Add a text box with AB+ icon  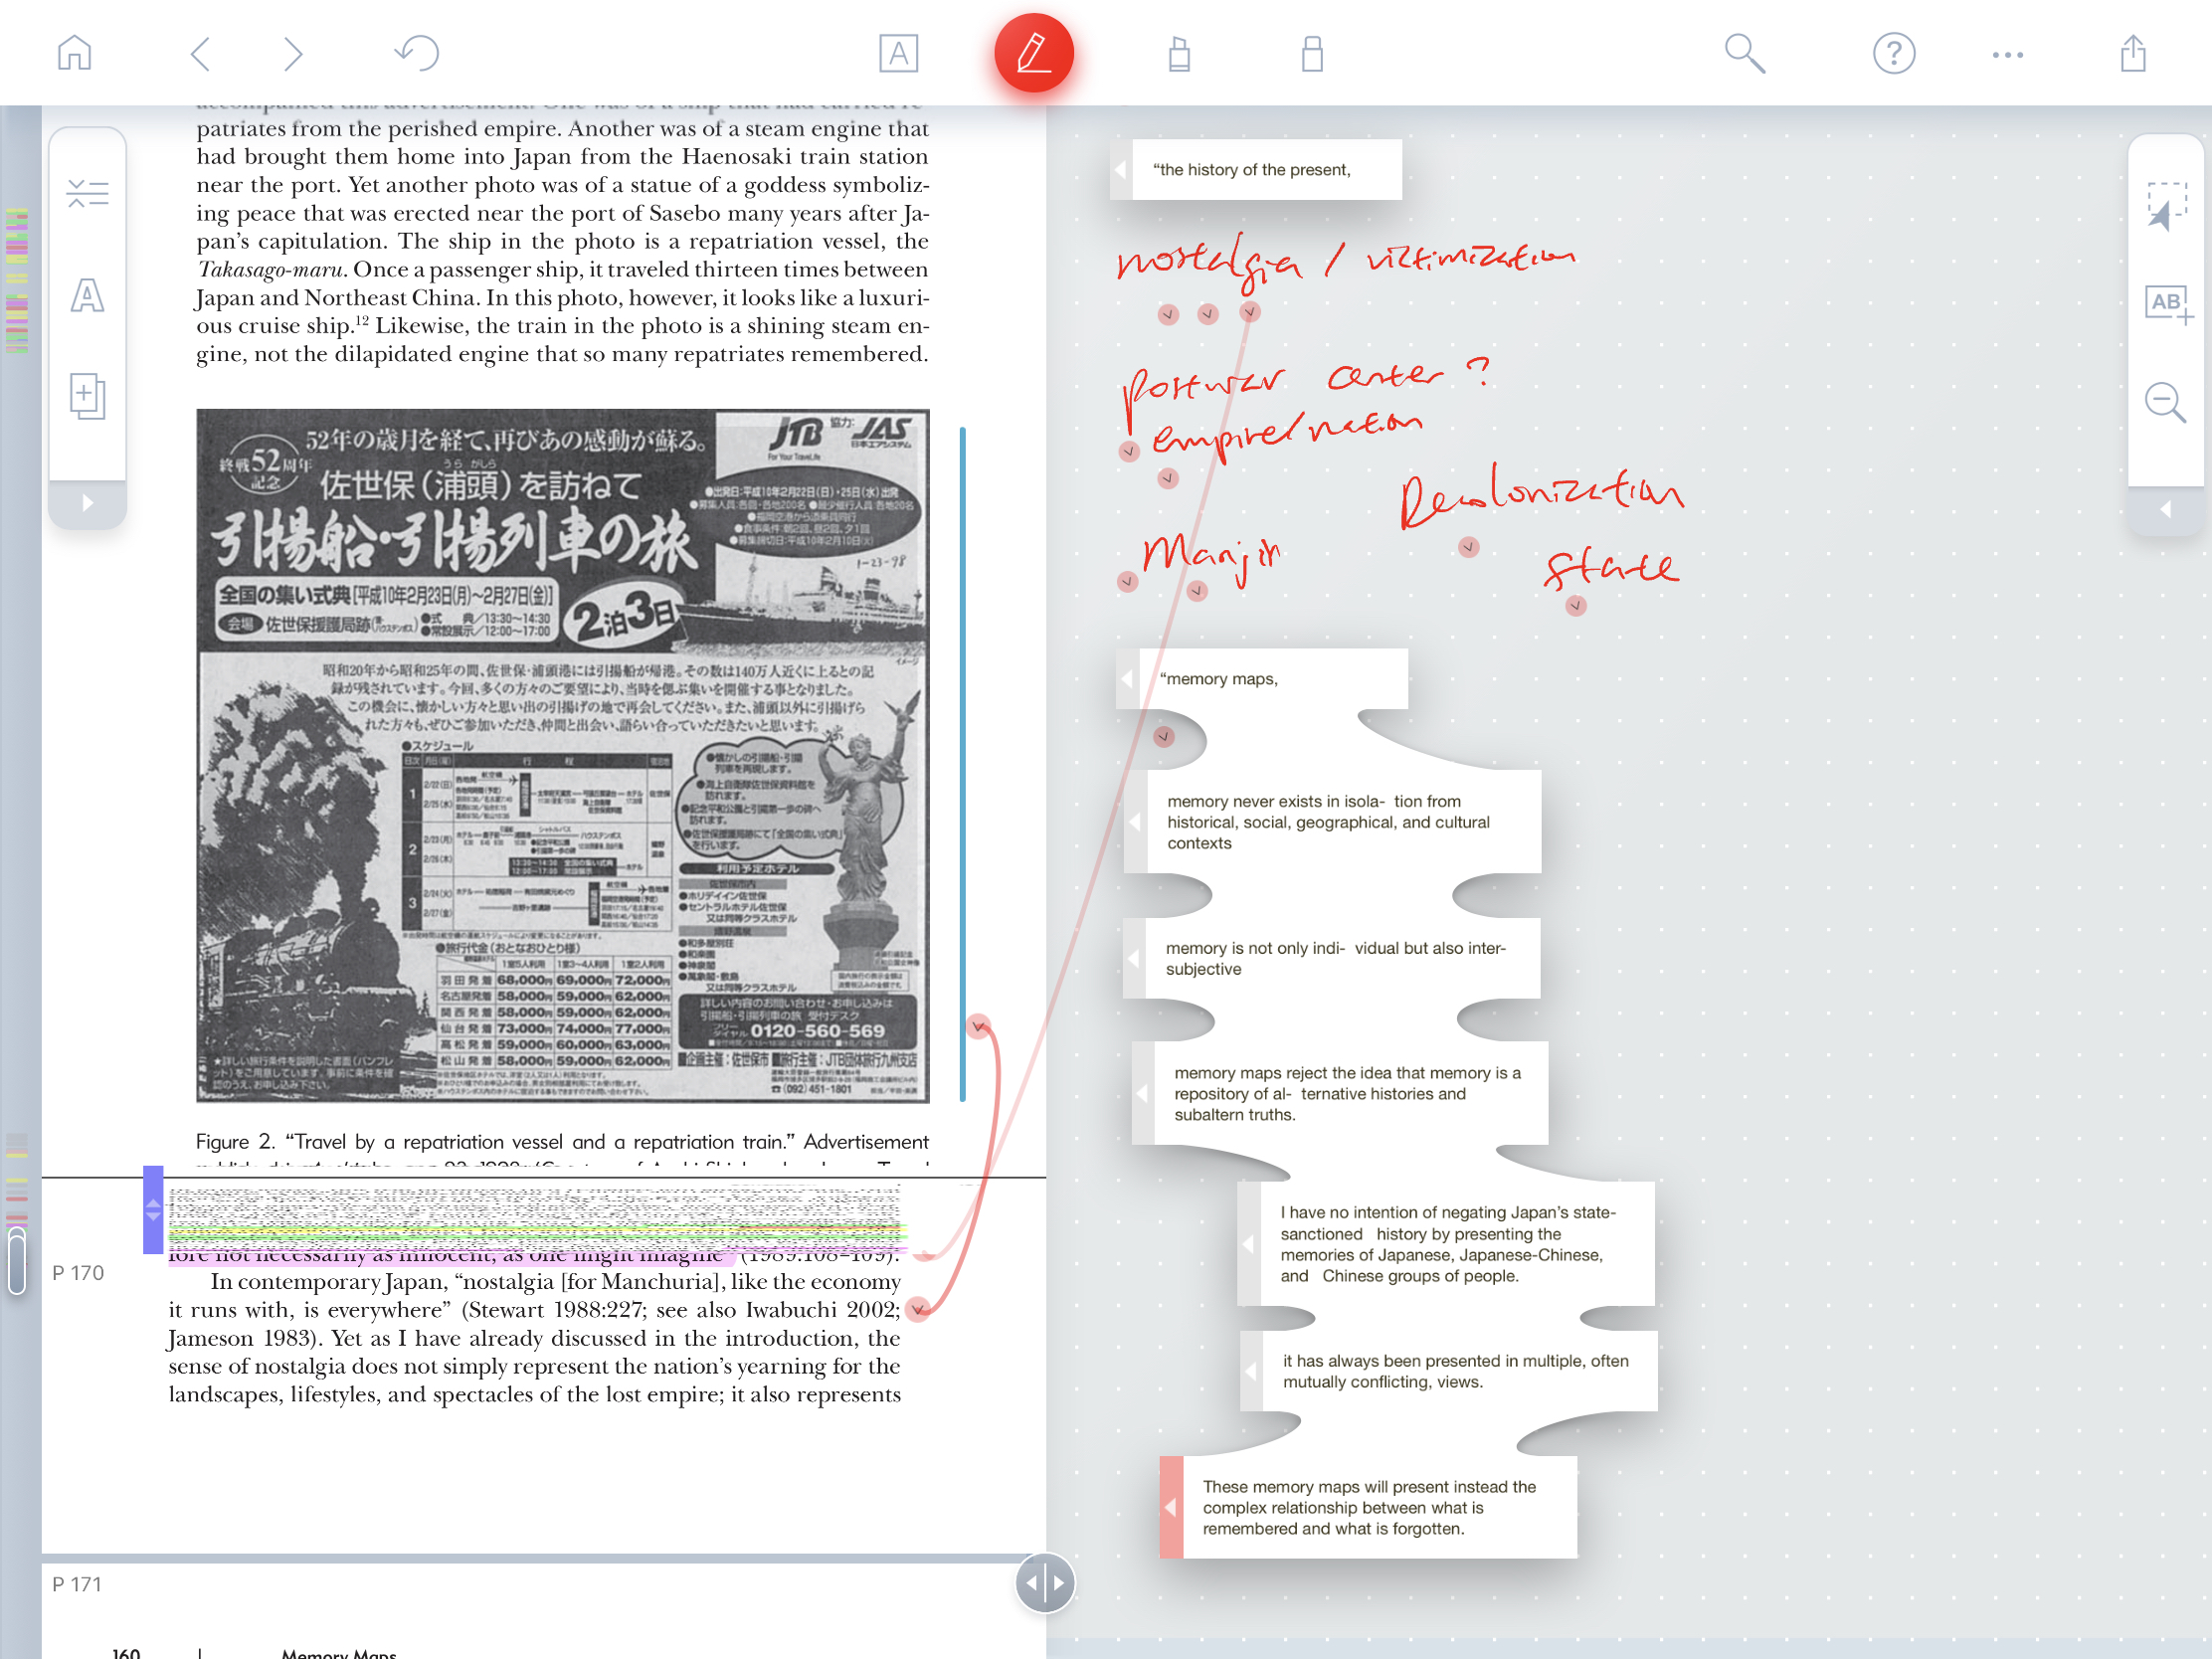[2166, 304]
